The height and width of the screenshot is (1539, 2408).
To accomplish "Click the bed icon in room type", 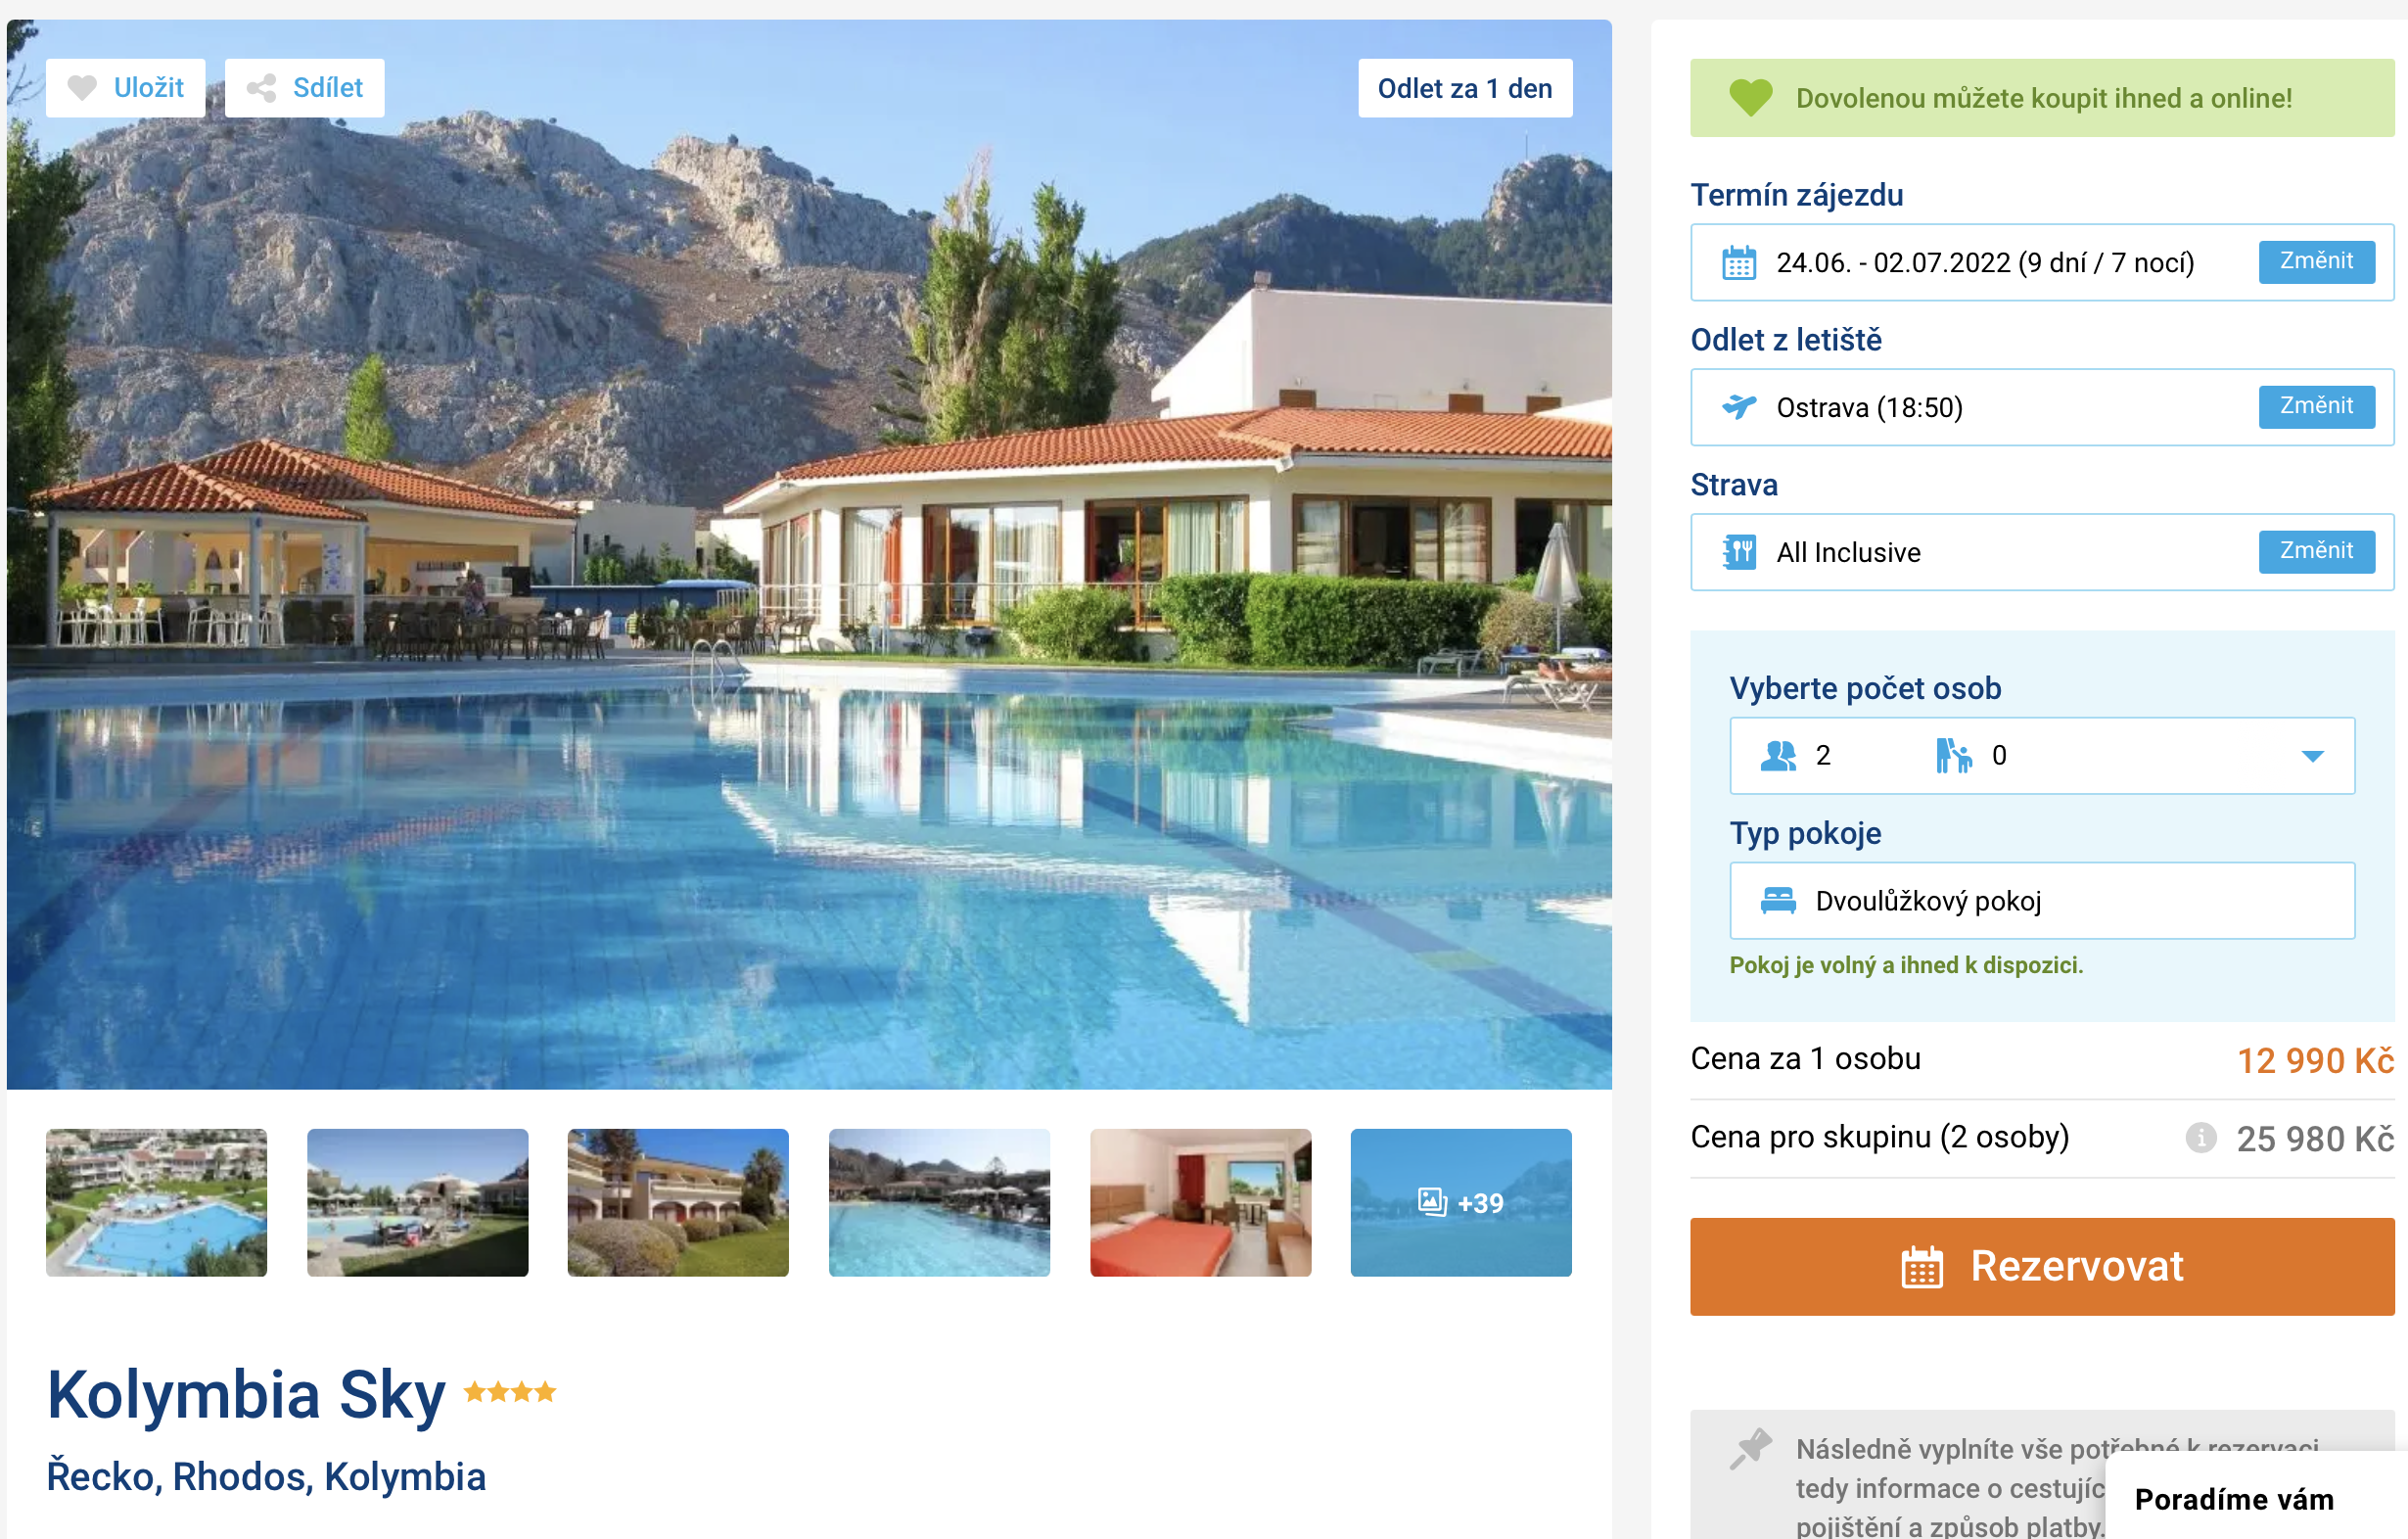I will click(1777, 901).
